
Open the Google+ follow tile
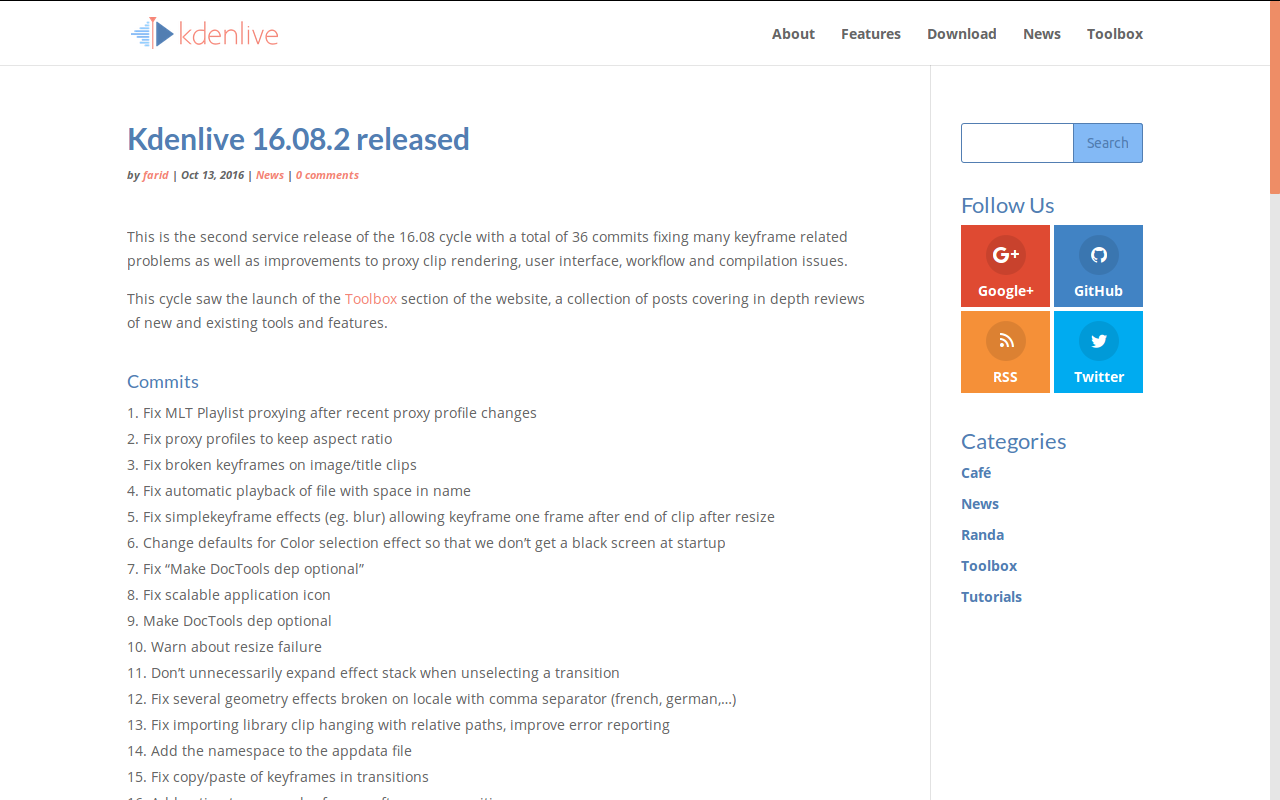[x=1005, y=266]
